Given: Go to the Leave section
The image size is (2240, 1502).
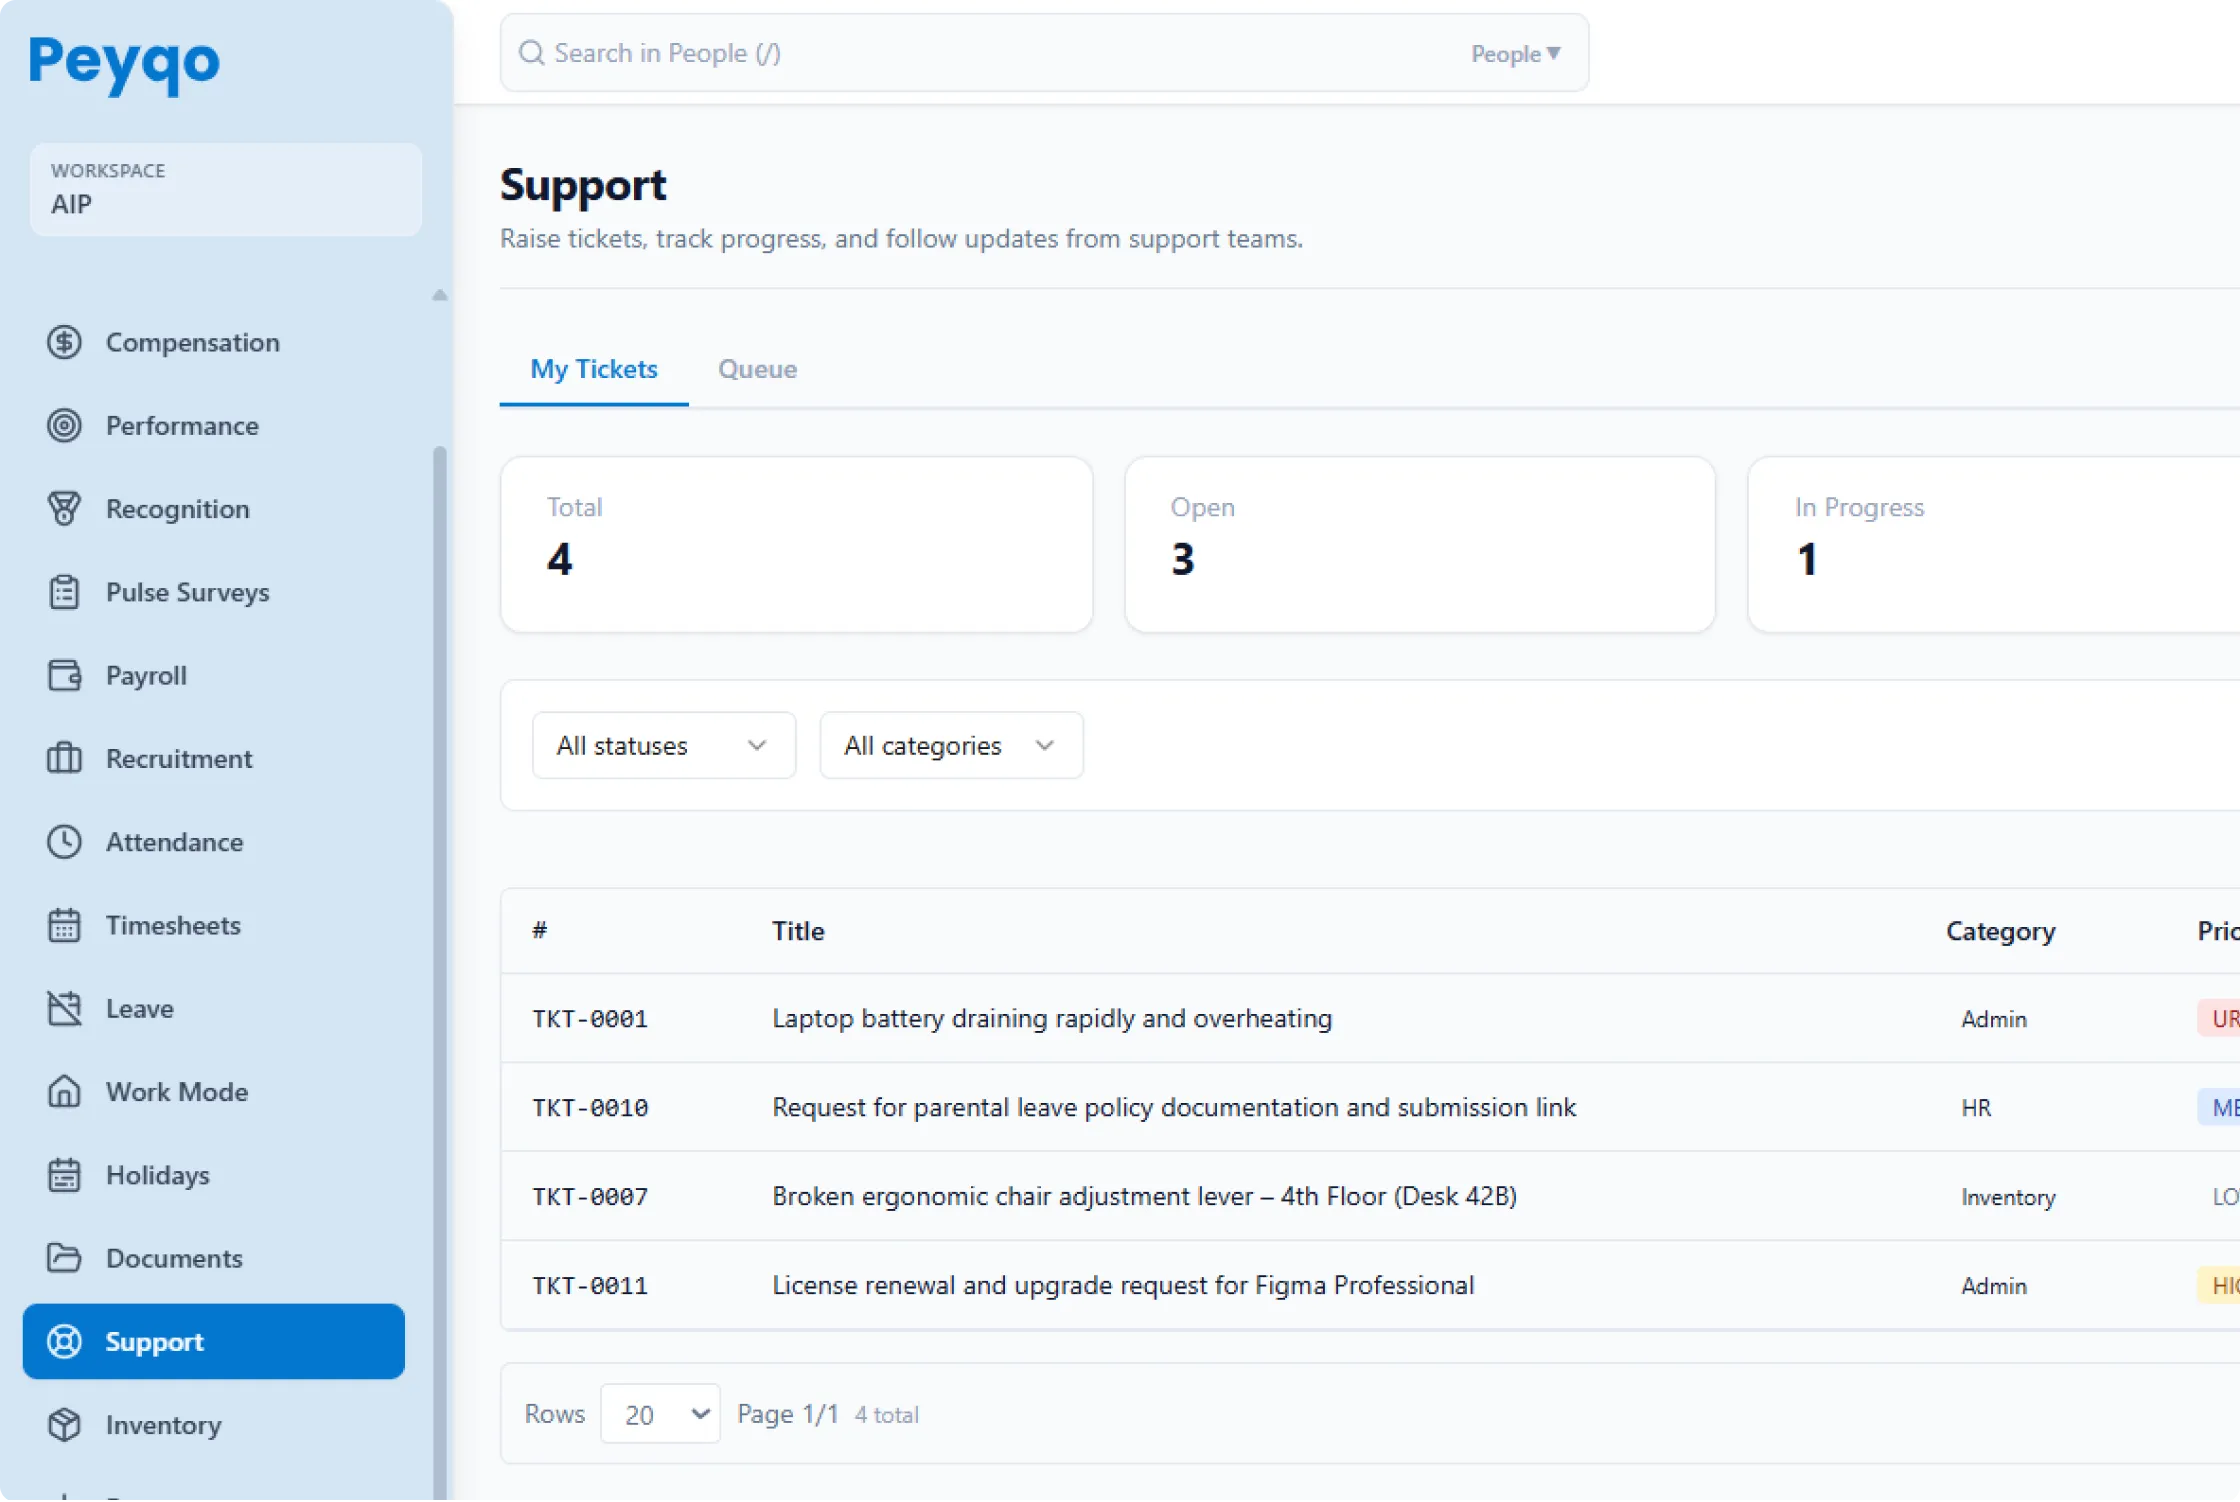Looking at the screenshot, I should (x=213, y=1008).
